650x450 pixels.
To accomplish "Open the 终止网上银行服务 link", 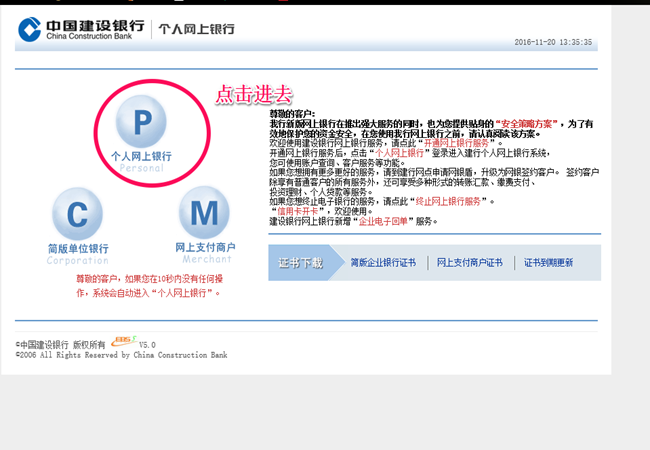I will click(x=448, y=201).
